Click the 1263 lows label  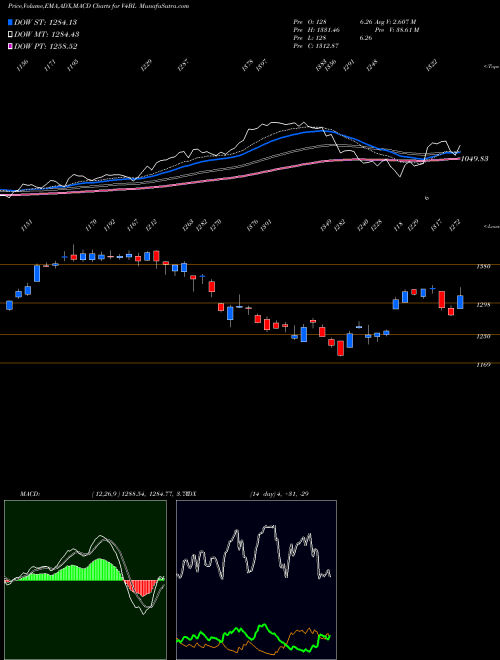click(x=188, y=226)
